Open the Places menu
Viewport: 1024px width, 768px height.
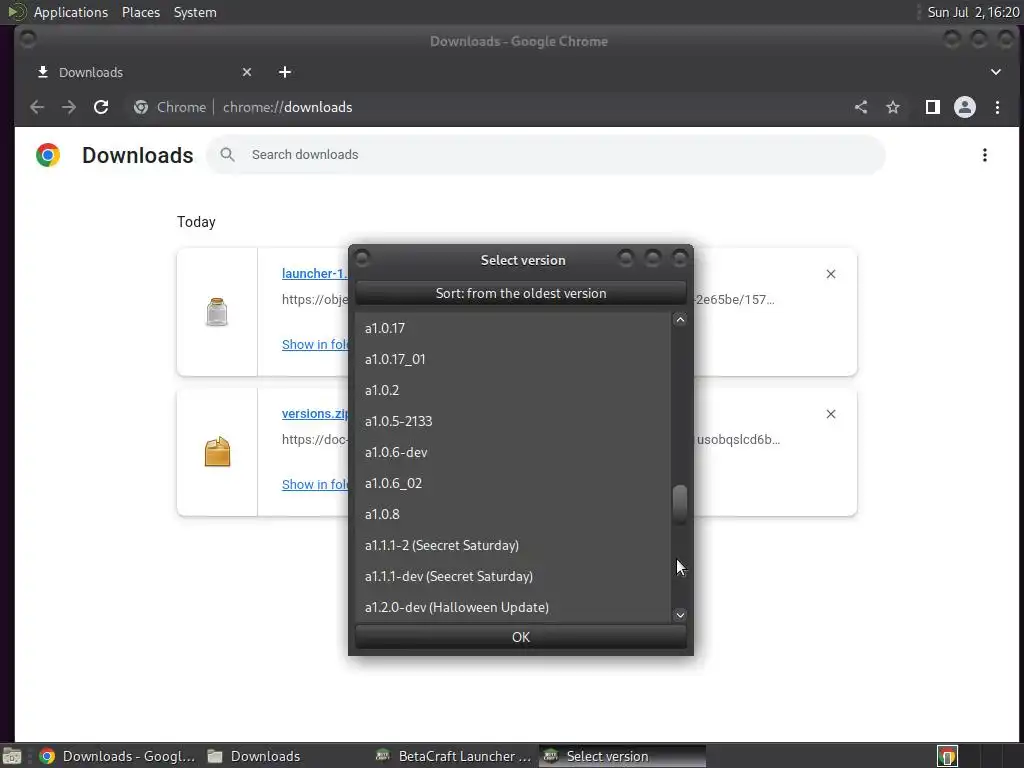[140, 12]
